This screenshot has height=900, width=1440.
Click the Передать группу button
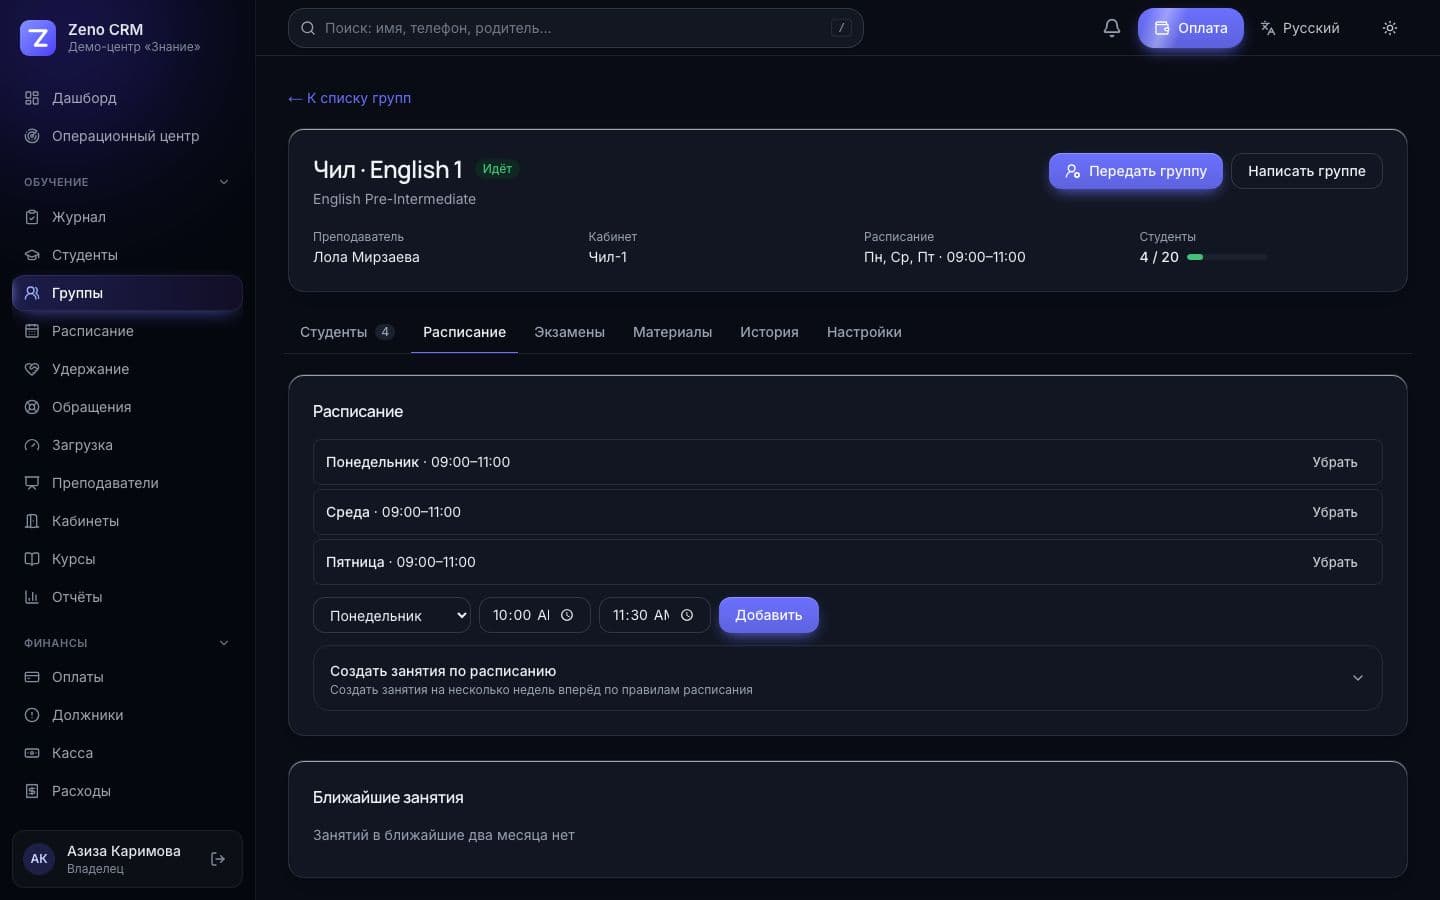coord(1135,171)
